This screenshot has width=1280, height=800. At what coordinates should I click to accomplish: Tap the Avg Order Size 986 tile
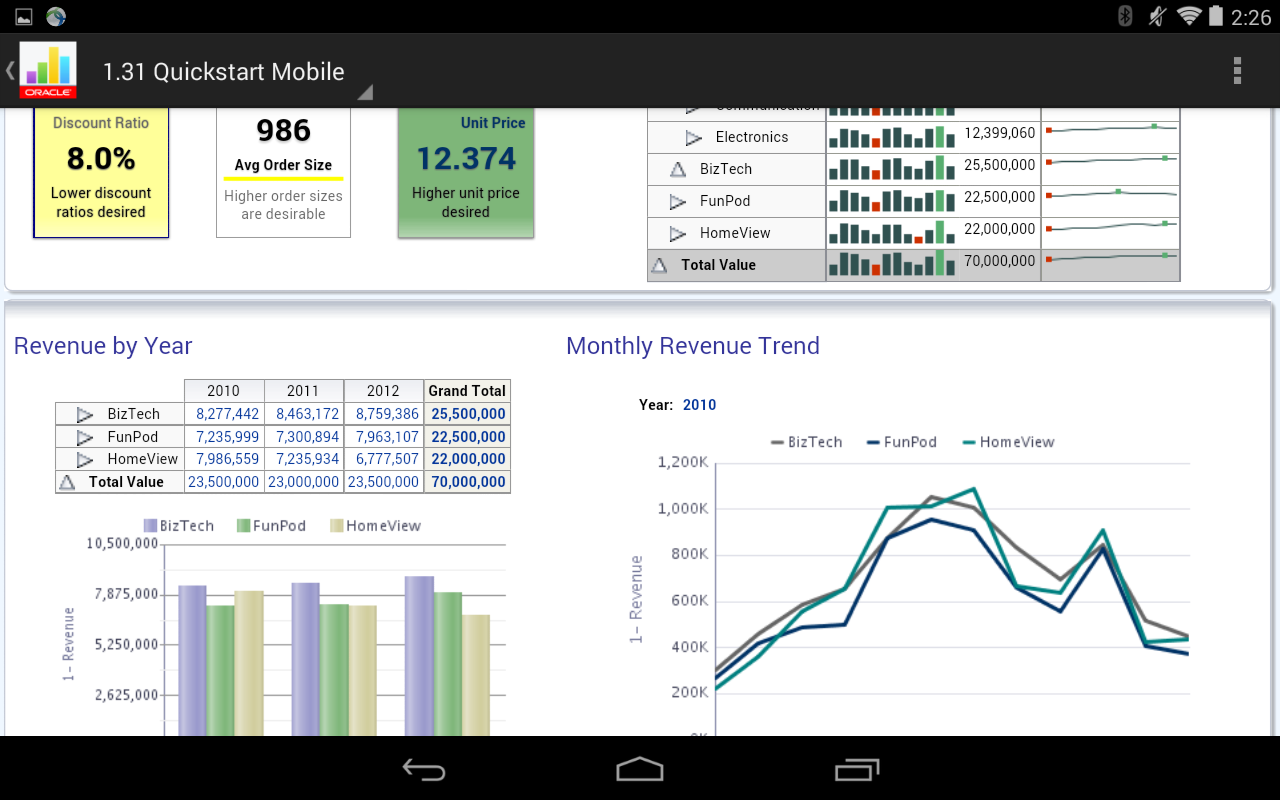(x=283, y=172)
